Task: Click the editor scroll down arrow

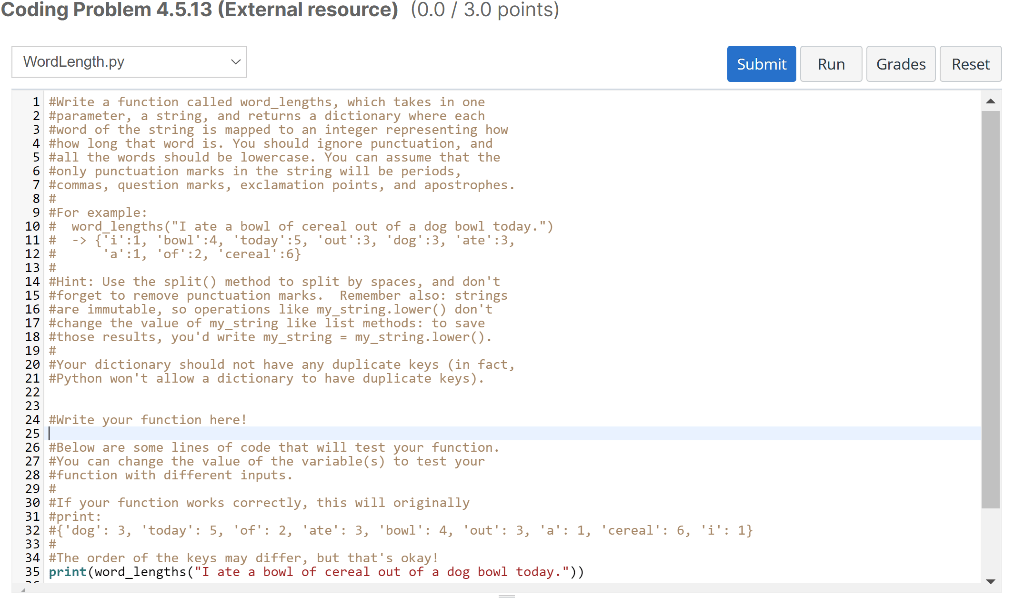Action: pos(990,580)
